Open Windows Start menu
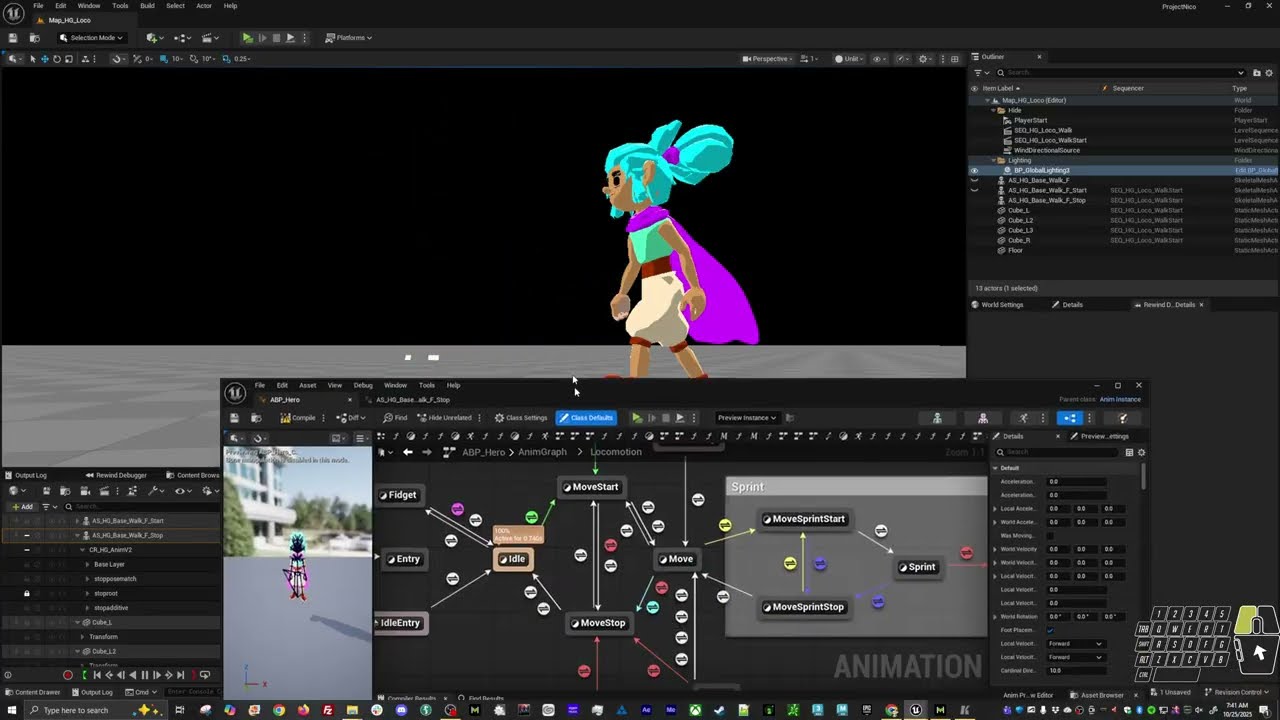The image size is (1280, 720). [x=10, y=710]
